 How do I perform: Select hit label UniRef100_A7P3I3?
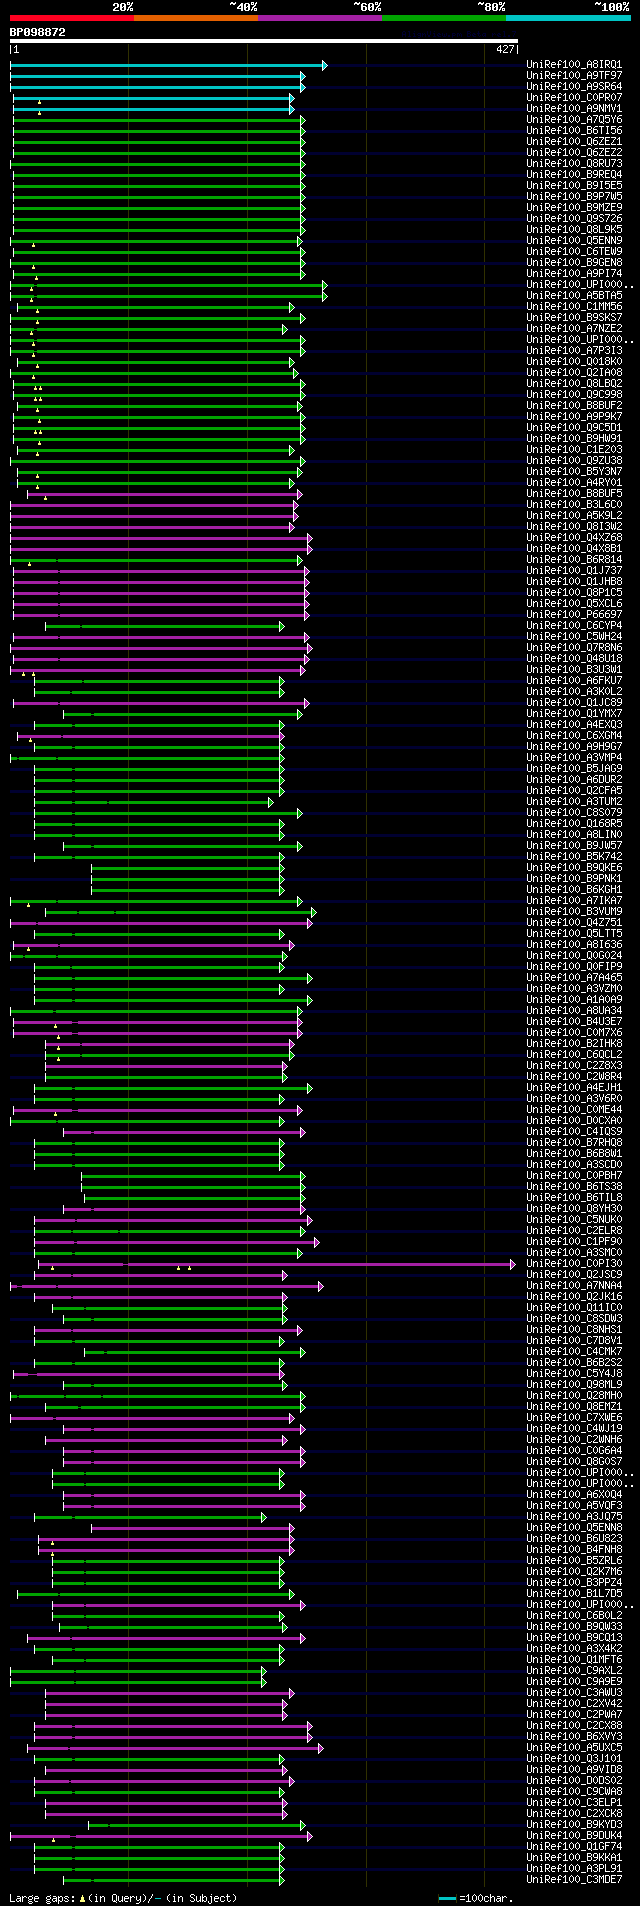pyautogui.click(x=574, y=351)
